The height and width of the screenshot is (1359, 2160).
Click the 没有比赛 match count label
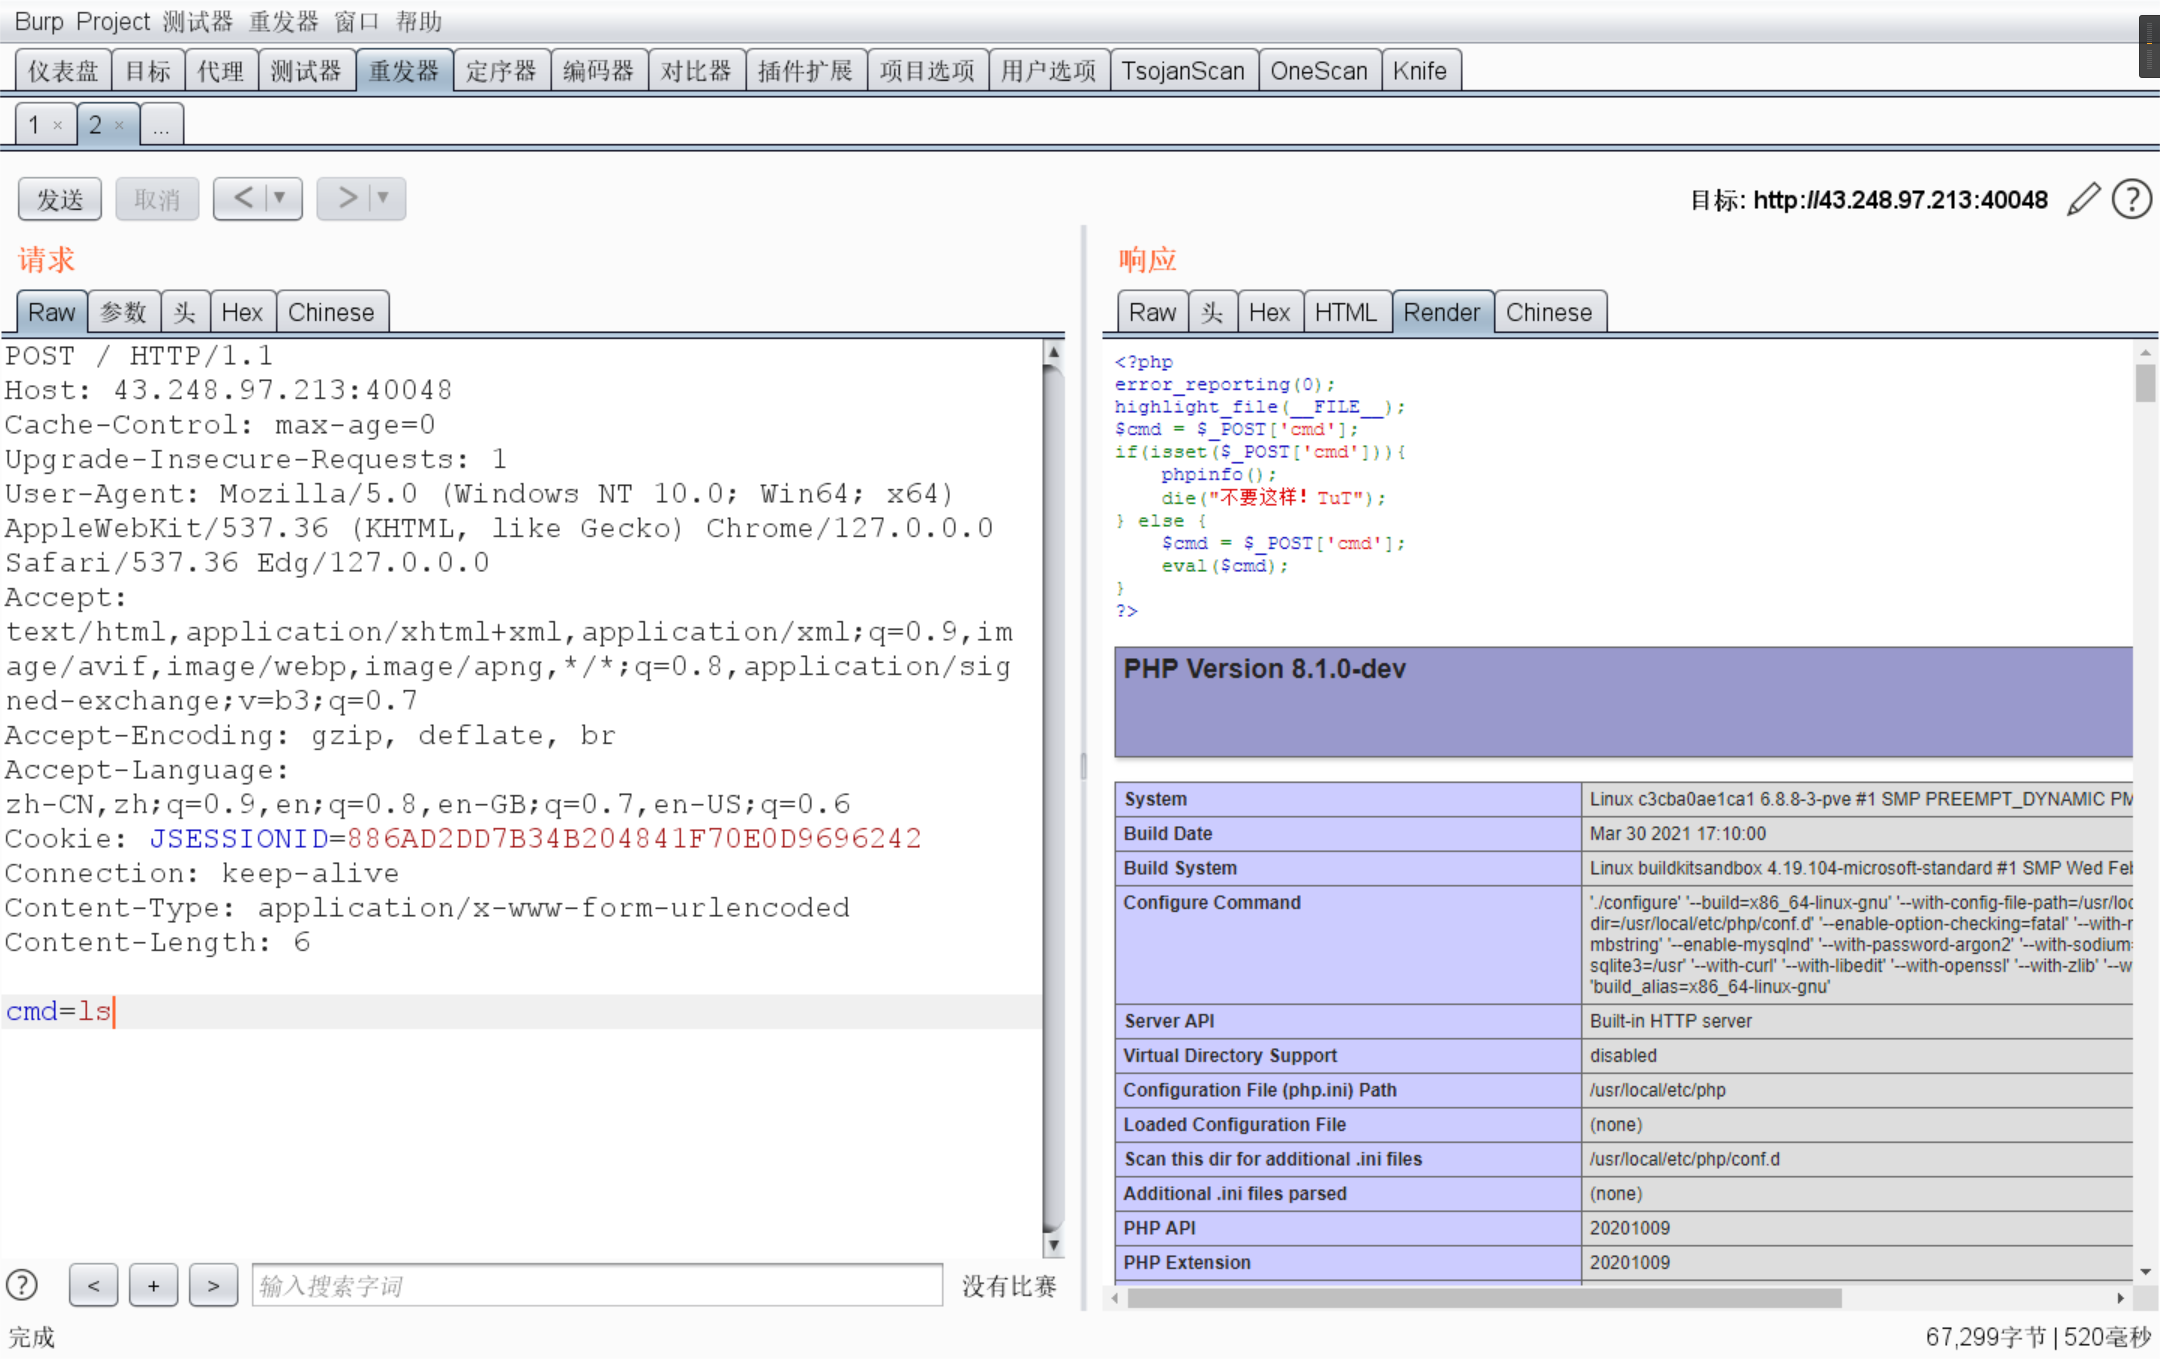[x=1009, y=1286]
